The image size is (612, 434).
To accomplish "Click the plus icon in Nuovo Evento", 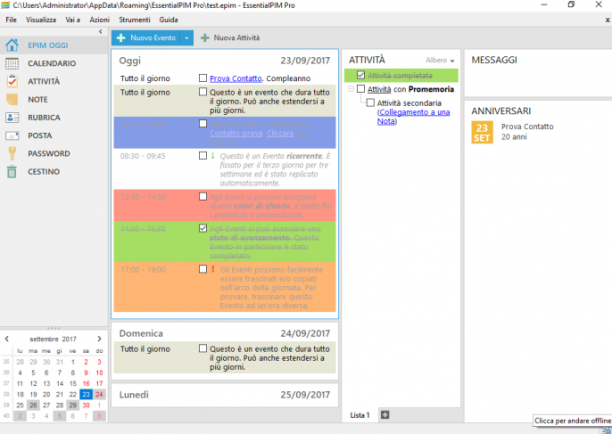I will click(x=121, y=38).
